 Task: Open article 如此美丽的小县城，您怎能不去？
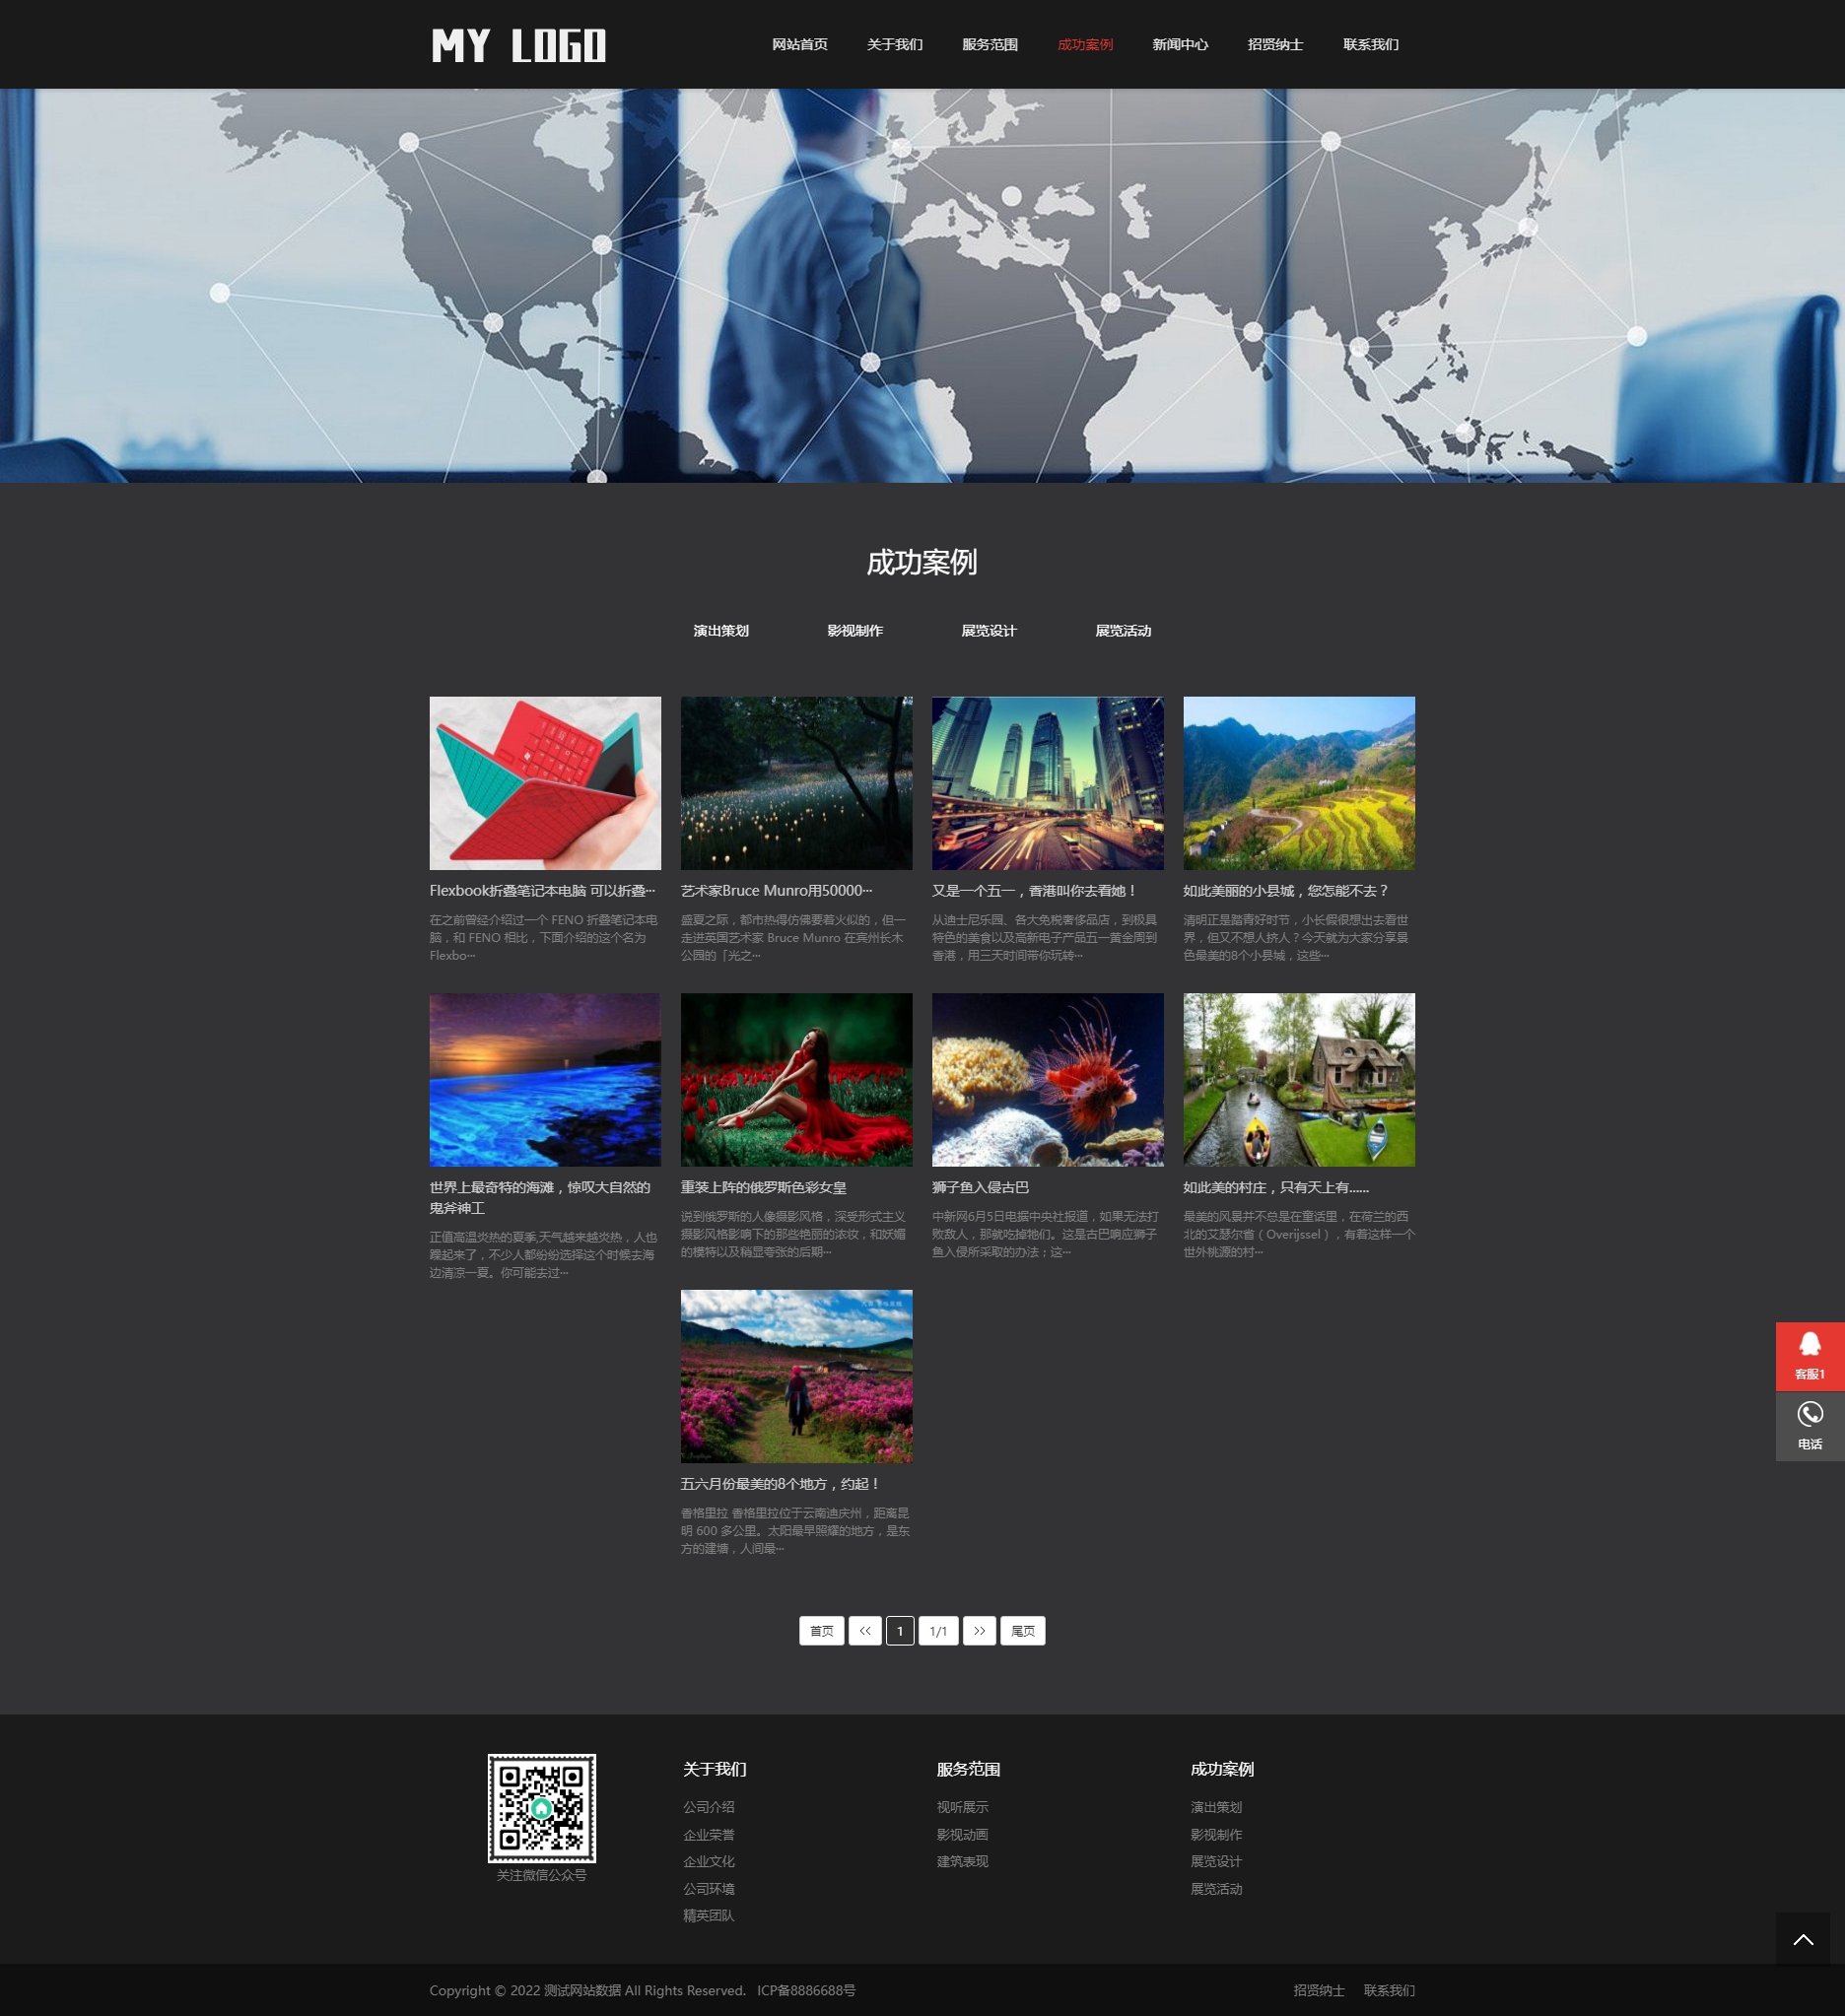(1285, 891)
